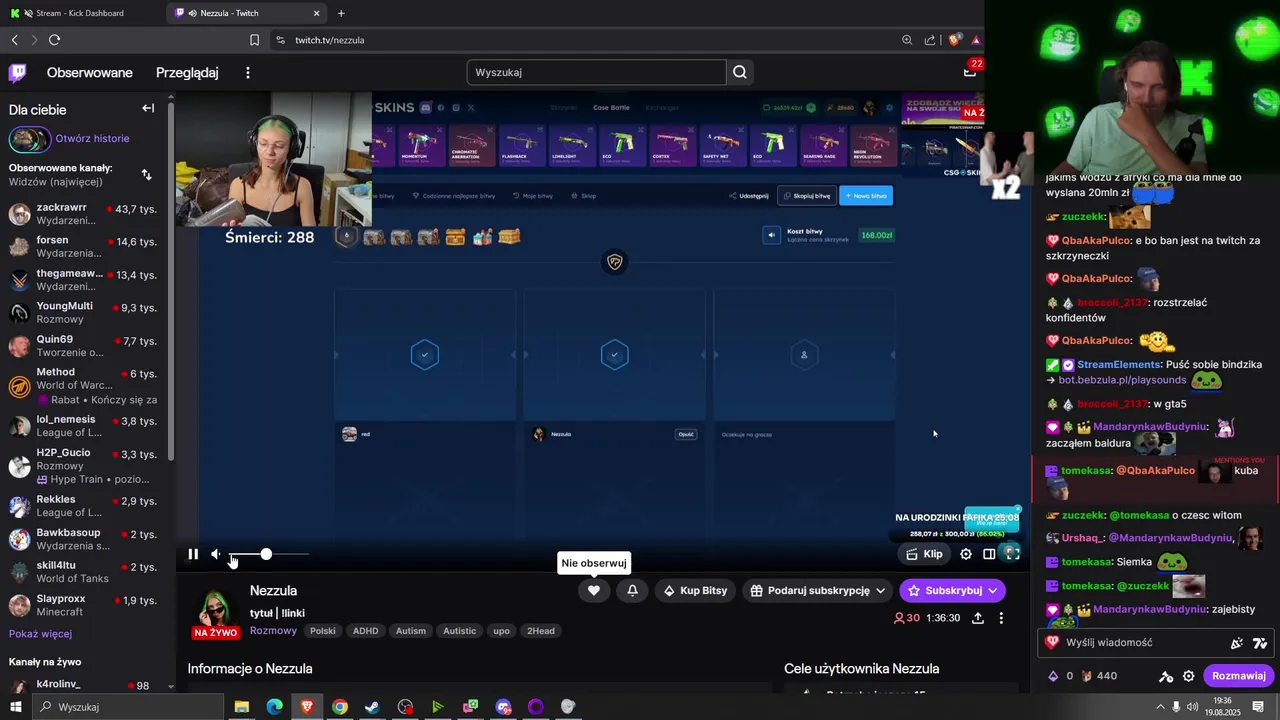Create a clip with the Klip button
The image size is (1280, 720).
point(925,554)
